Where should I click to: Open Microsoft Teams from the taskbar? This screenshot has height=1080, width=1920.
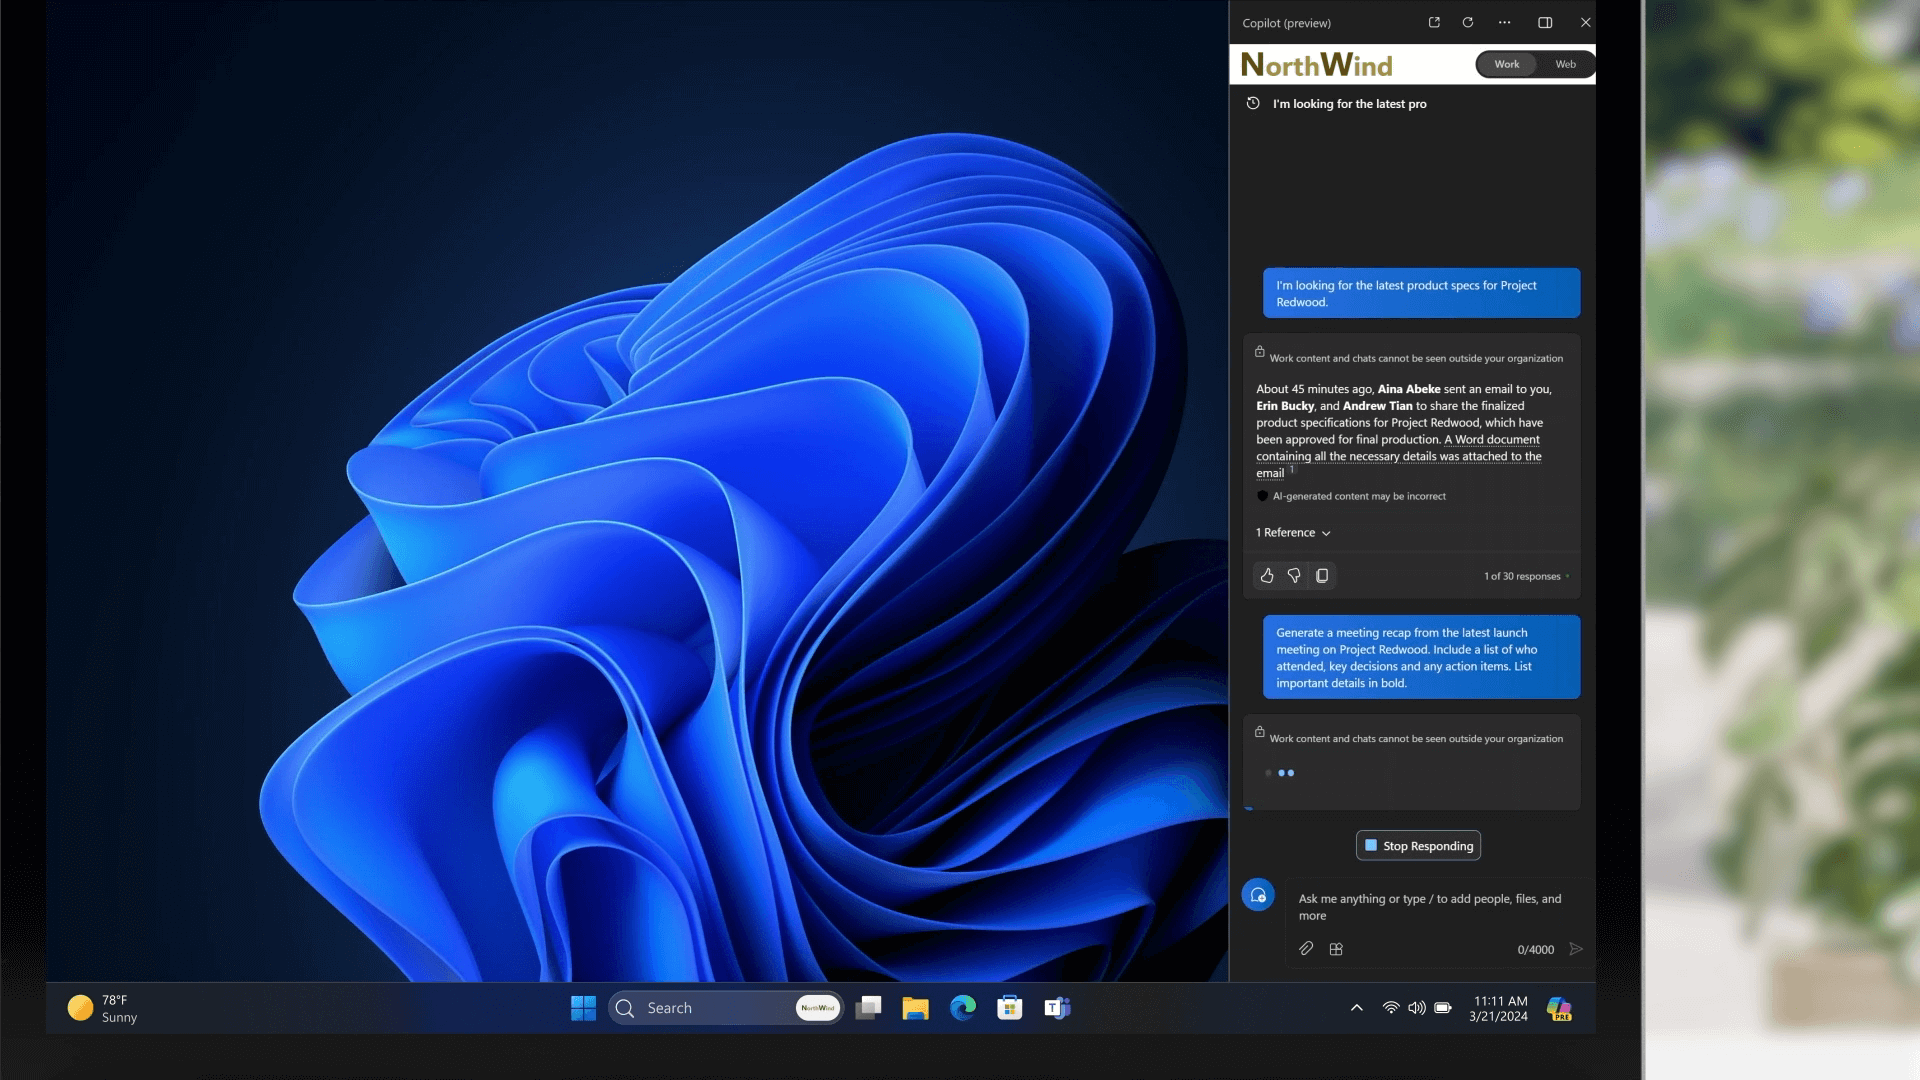(x=1057, y=1008)
